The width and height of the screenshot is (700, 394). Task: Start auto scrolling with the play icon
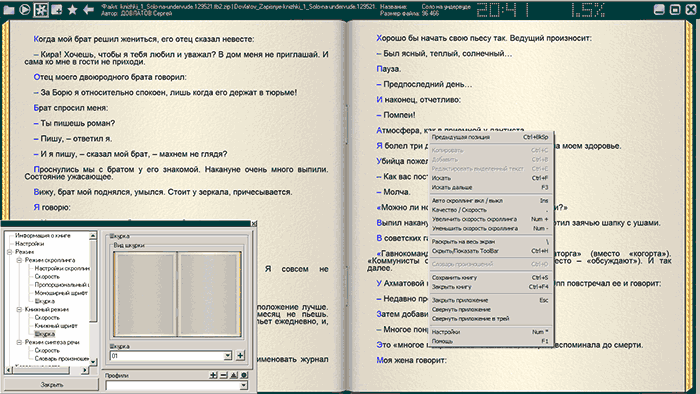25,9
